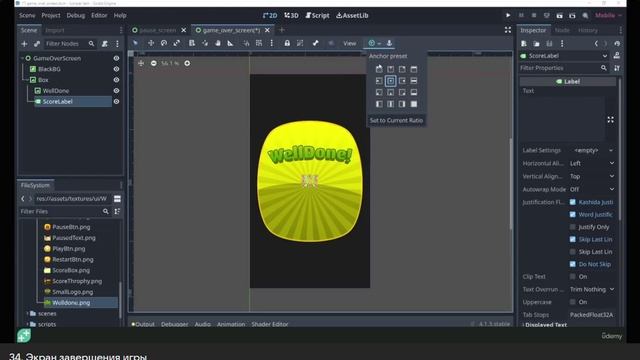Open the Project menu
Image resolution: width=640 pixels, height=360 pixels.
[x=51, y=16]
